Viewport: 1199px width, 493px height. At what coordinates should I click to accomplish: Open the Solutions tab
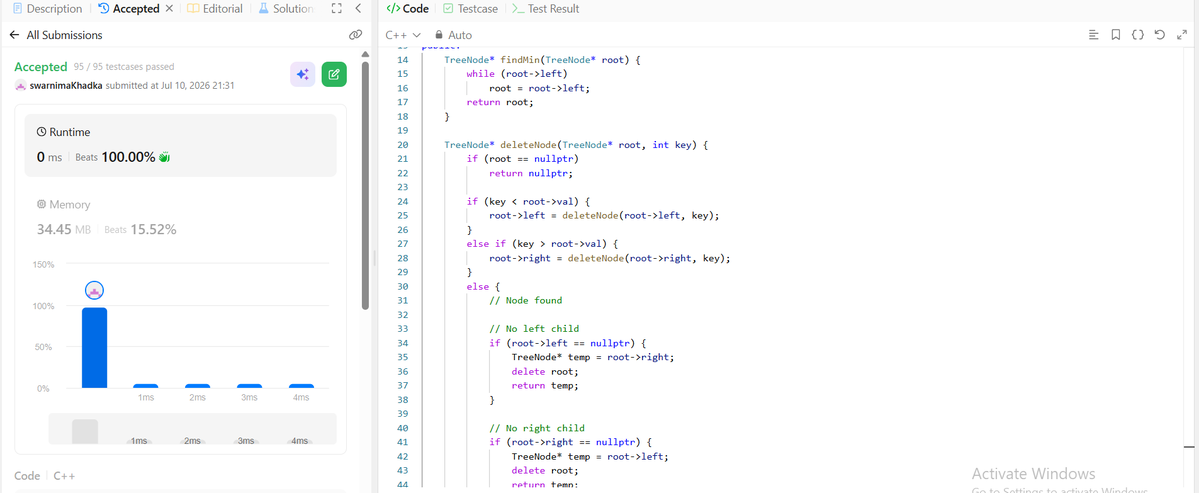pyautogui.click(x=286, y=8)
